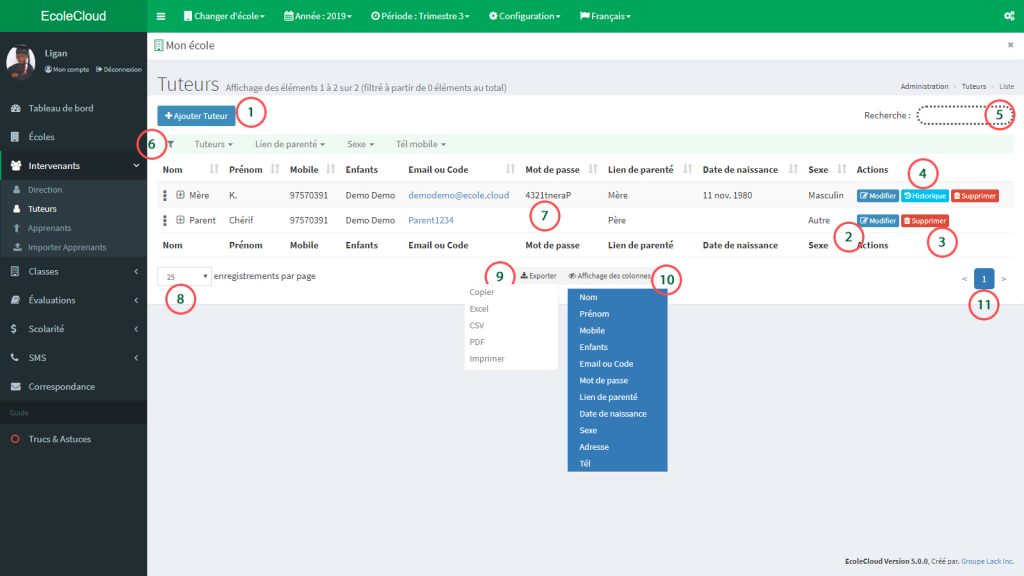1024x576 pixels.
Task: Open the Exporter export menu
Action: point(537,275)
